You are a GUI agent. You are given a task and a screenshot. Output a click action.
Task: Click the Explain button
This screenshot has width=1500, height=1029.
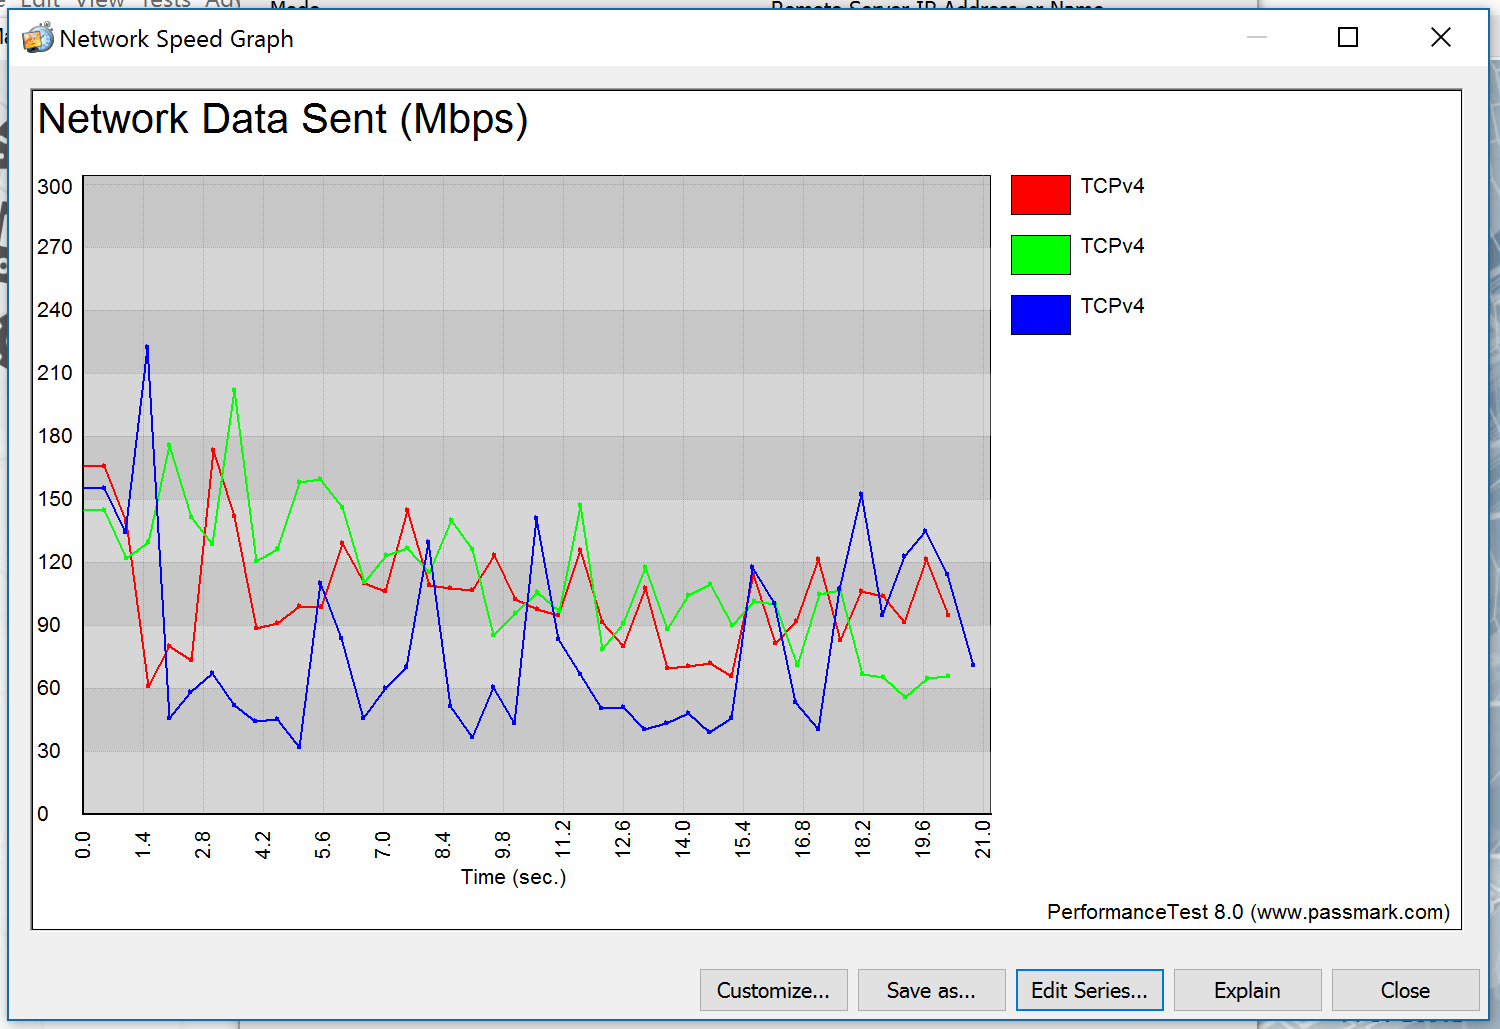[1247, 990]
